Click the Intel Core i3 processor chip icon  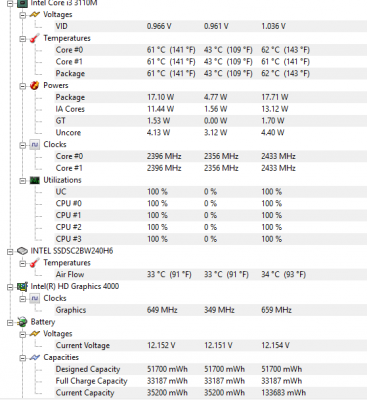[22, 3]
